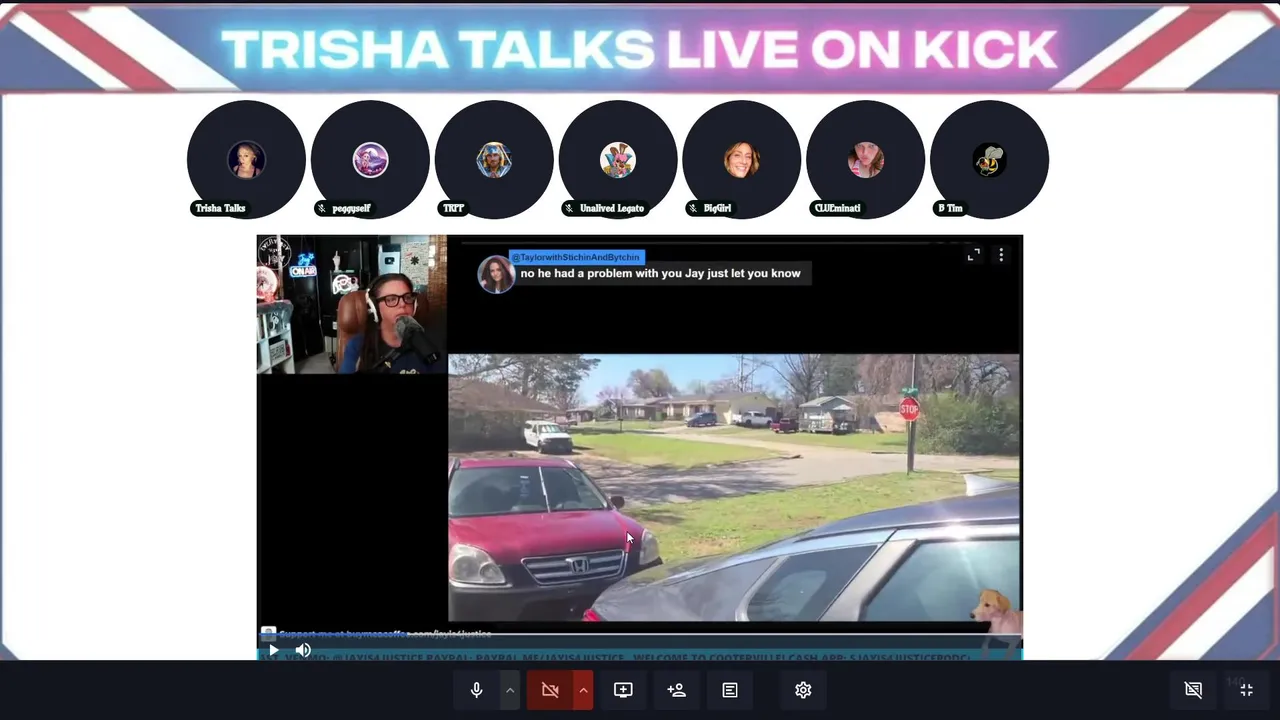This screenshot has width=1280, height=720.
Task: Click the muted mic icon beside peggyself
Action: 322,209
